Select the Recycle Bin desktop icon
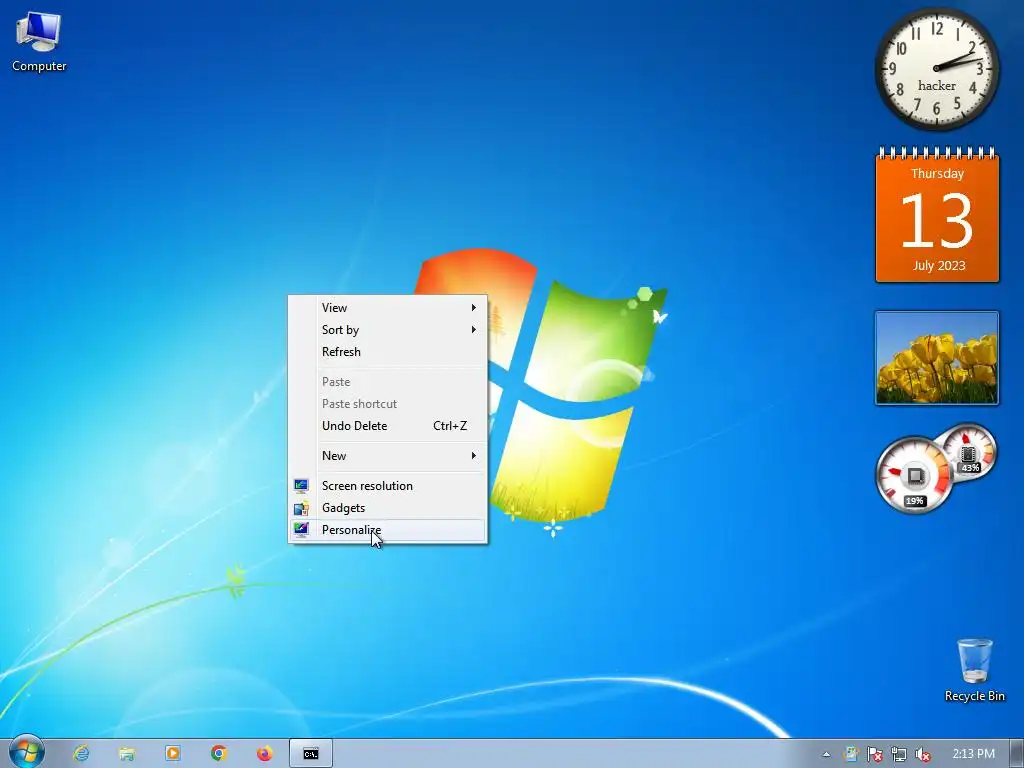Image resolution: width=1024 pixels, height=768 pixels. click(974, 670)
